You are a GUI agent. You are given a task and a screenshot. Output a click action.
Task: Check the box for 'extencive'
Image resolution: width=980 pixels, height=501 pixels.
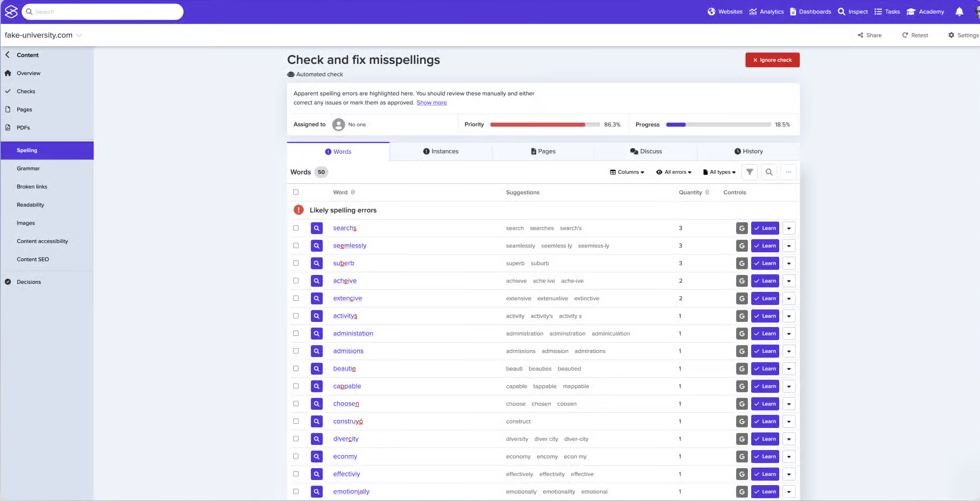[296, 298]
